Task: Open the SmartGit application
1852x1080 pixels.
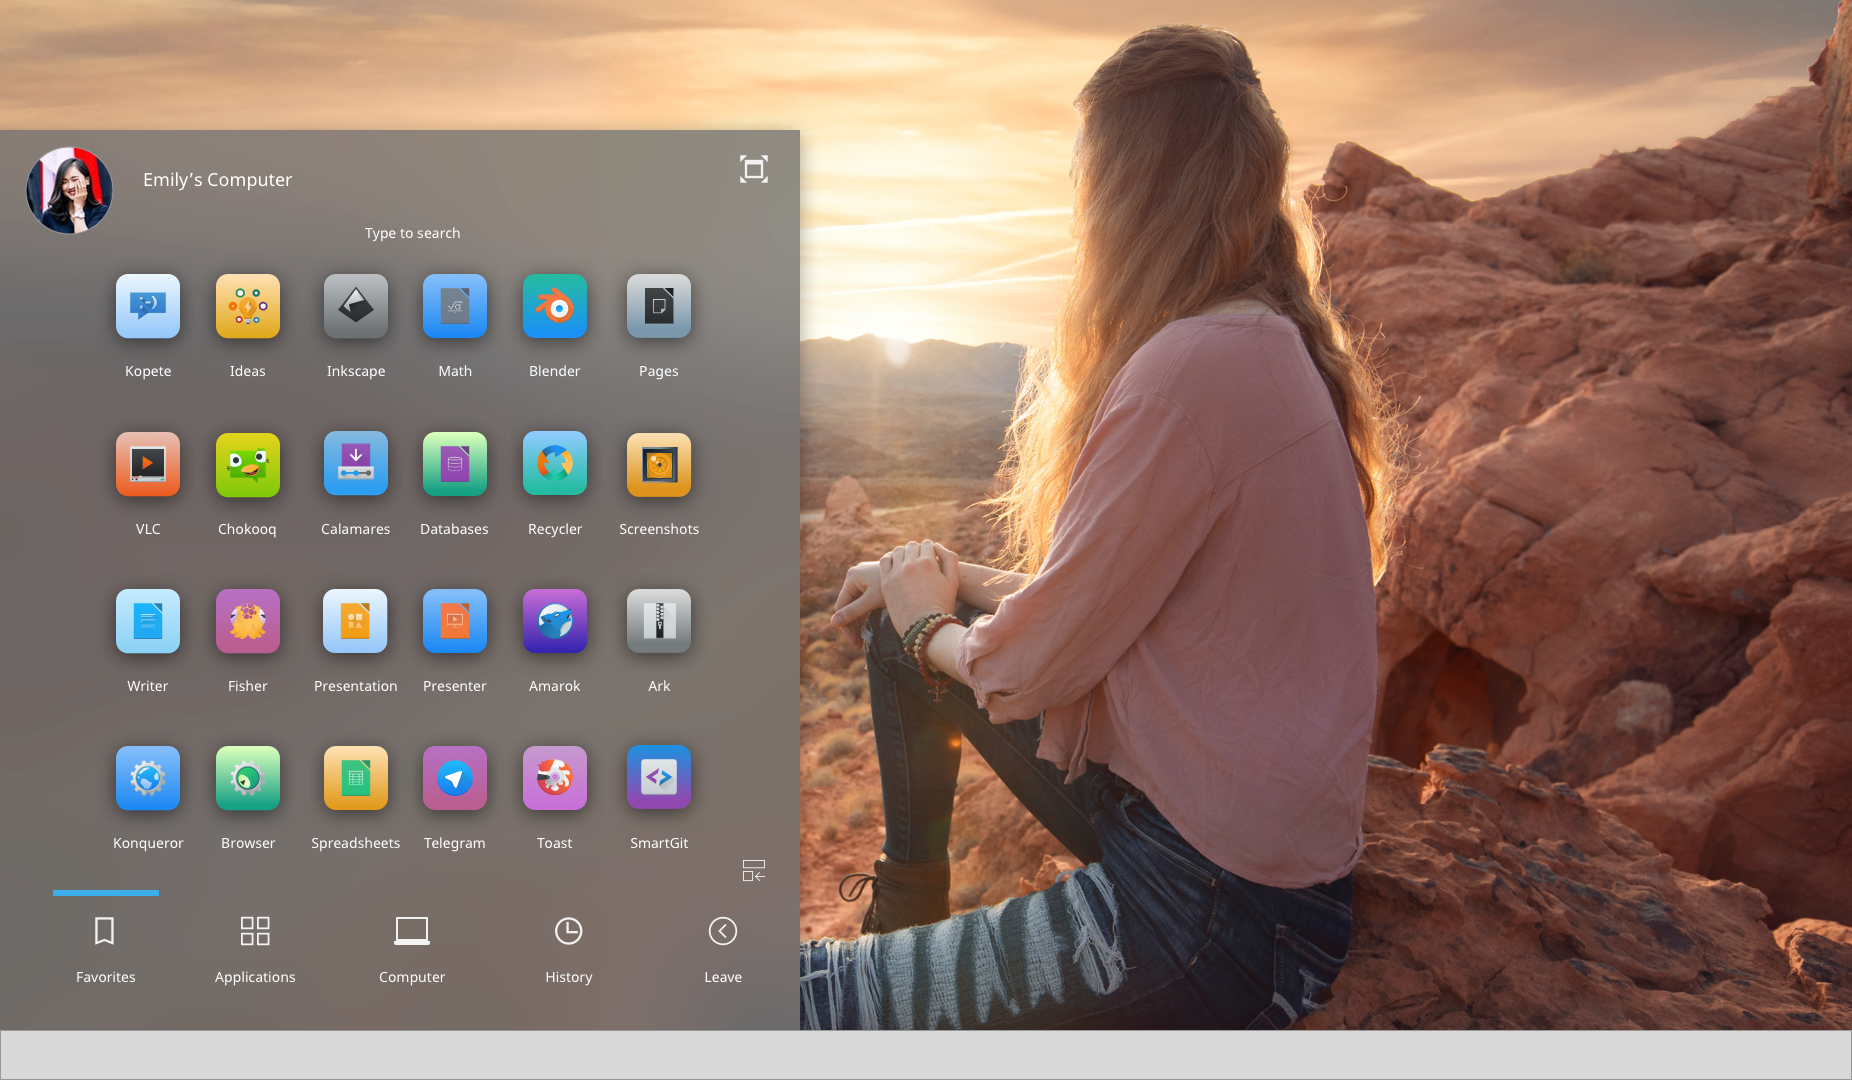Action: pyautogui.click(x=658, y=779)
